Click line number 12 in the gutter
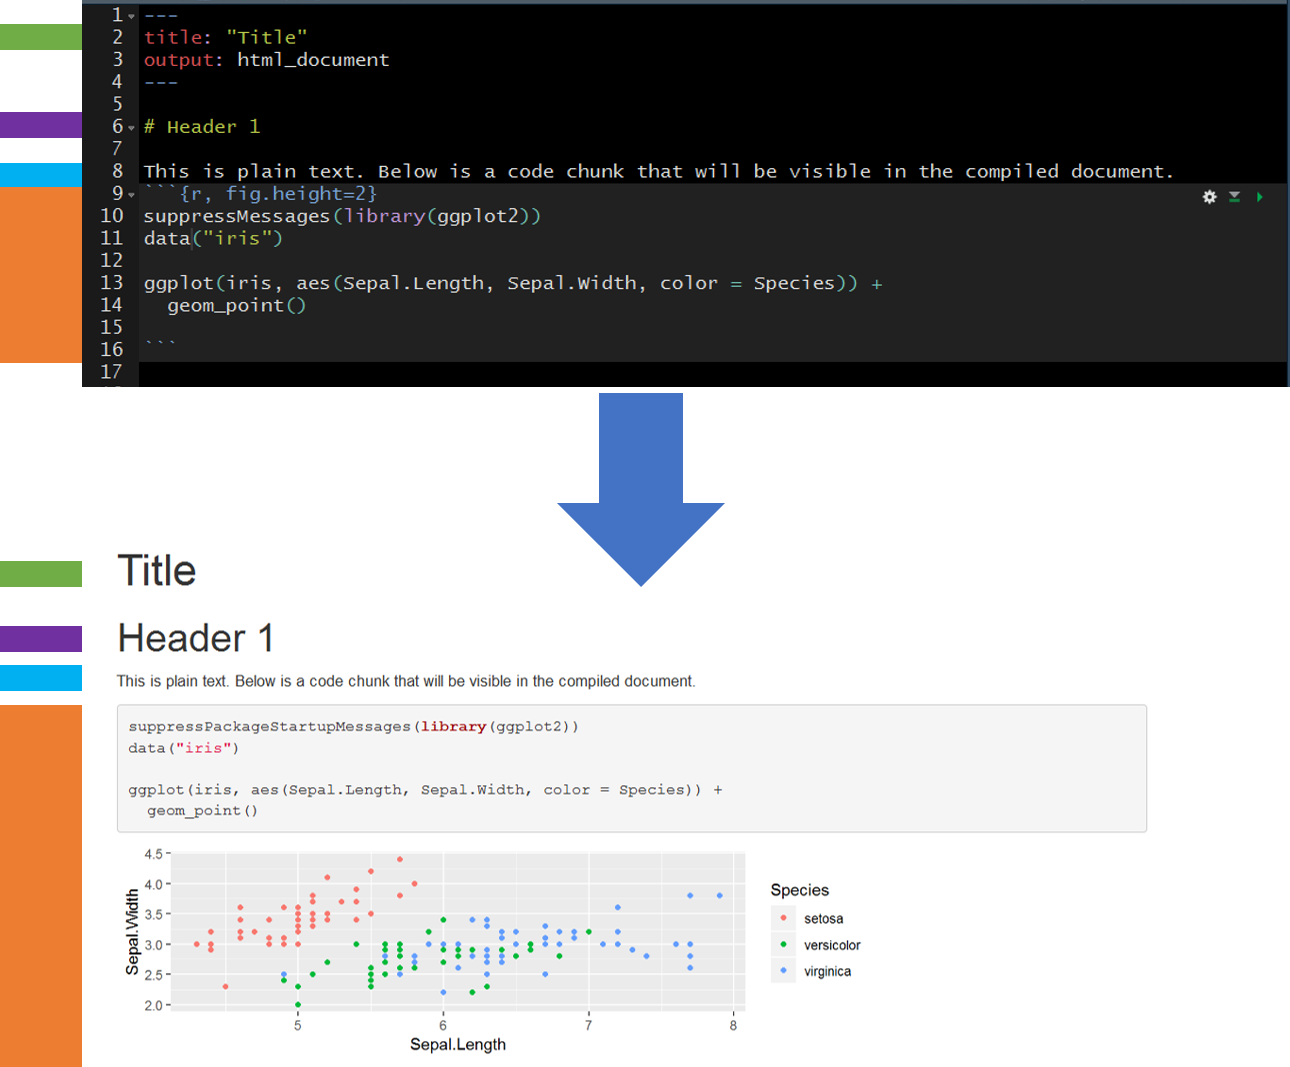This screenshot has width=1290, height=1067. coord(111,260)
